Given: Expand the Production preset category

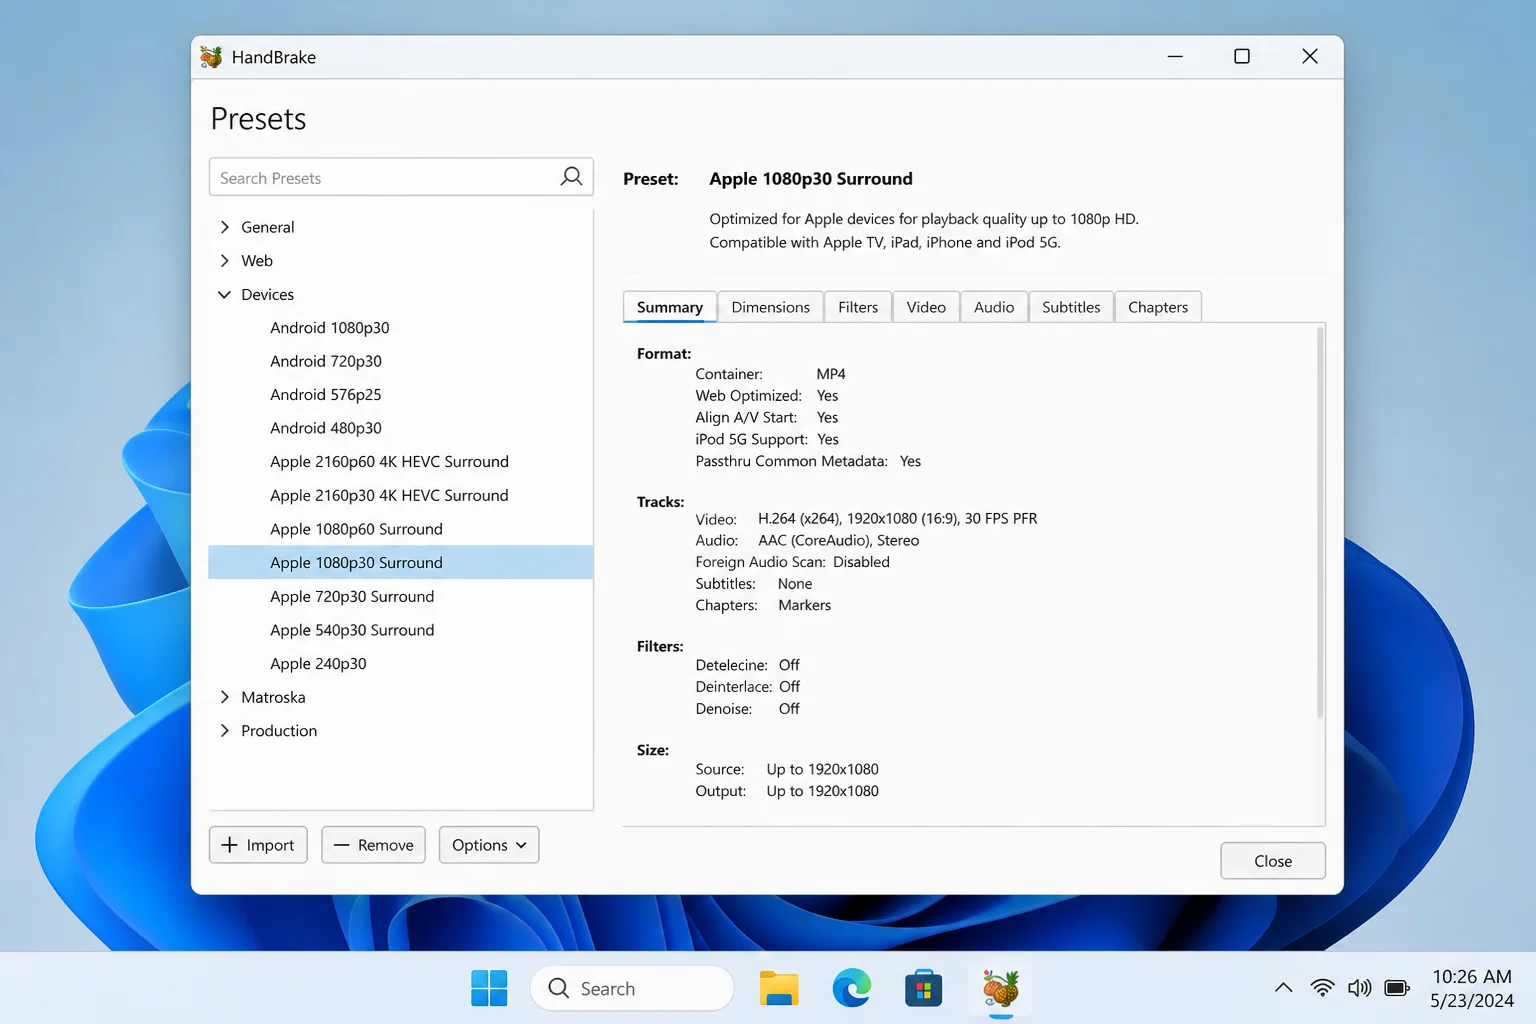Looking at the screenshot, I should (x=225, y=731).
